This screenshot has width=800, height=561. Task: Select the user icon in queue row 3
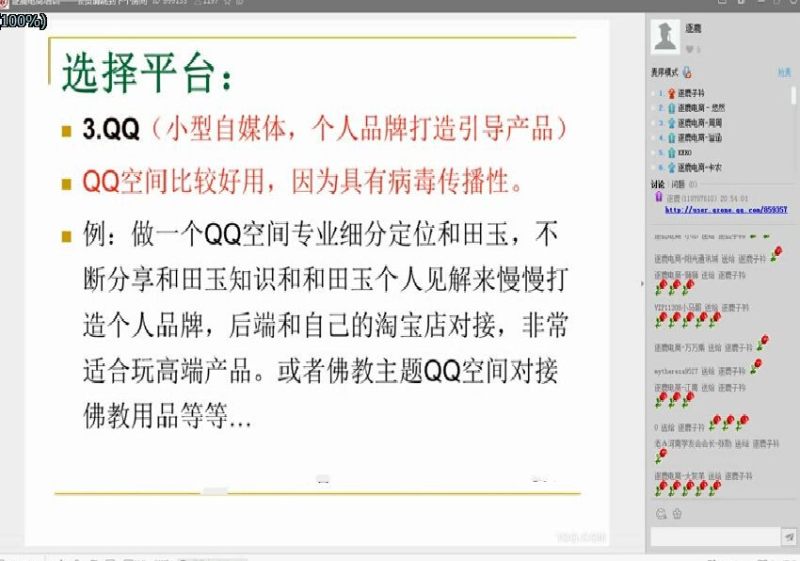pos(671,123)
